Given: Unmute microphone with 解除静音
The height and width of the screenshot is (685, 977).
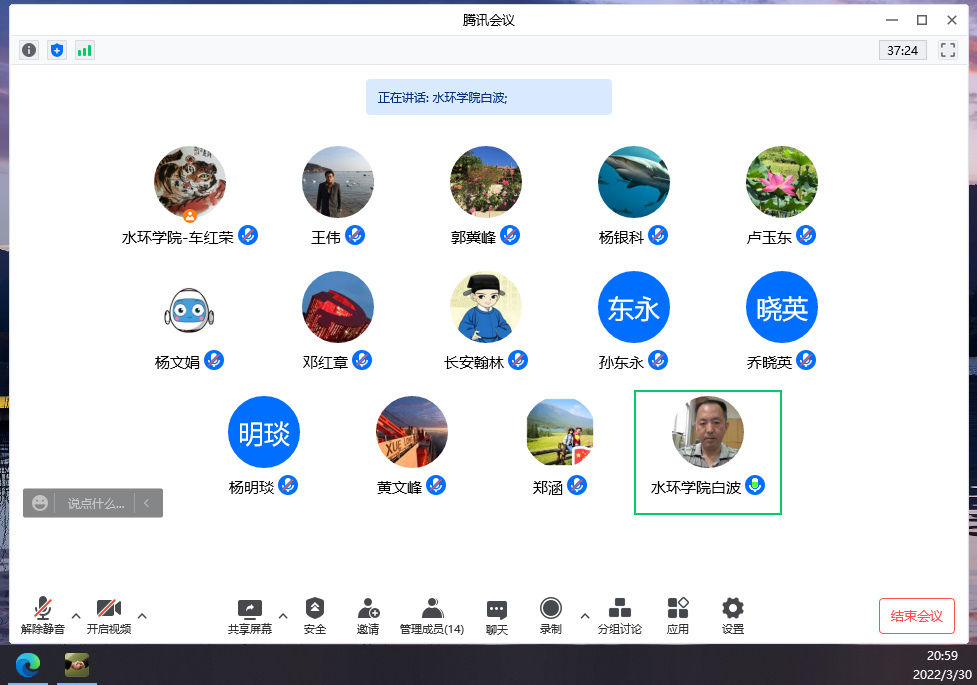Looking at the screenshot, I should click(43, 615).
